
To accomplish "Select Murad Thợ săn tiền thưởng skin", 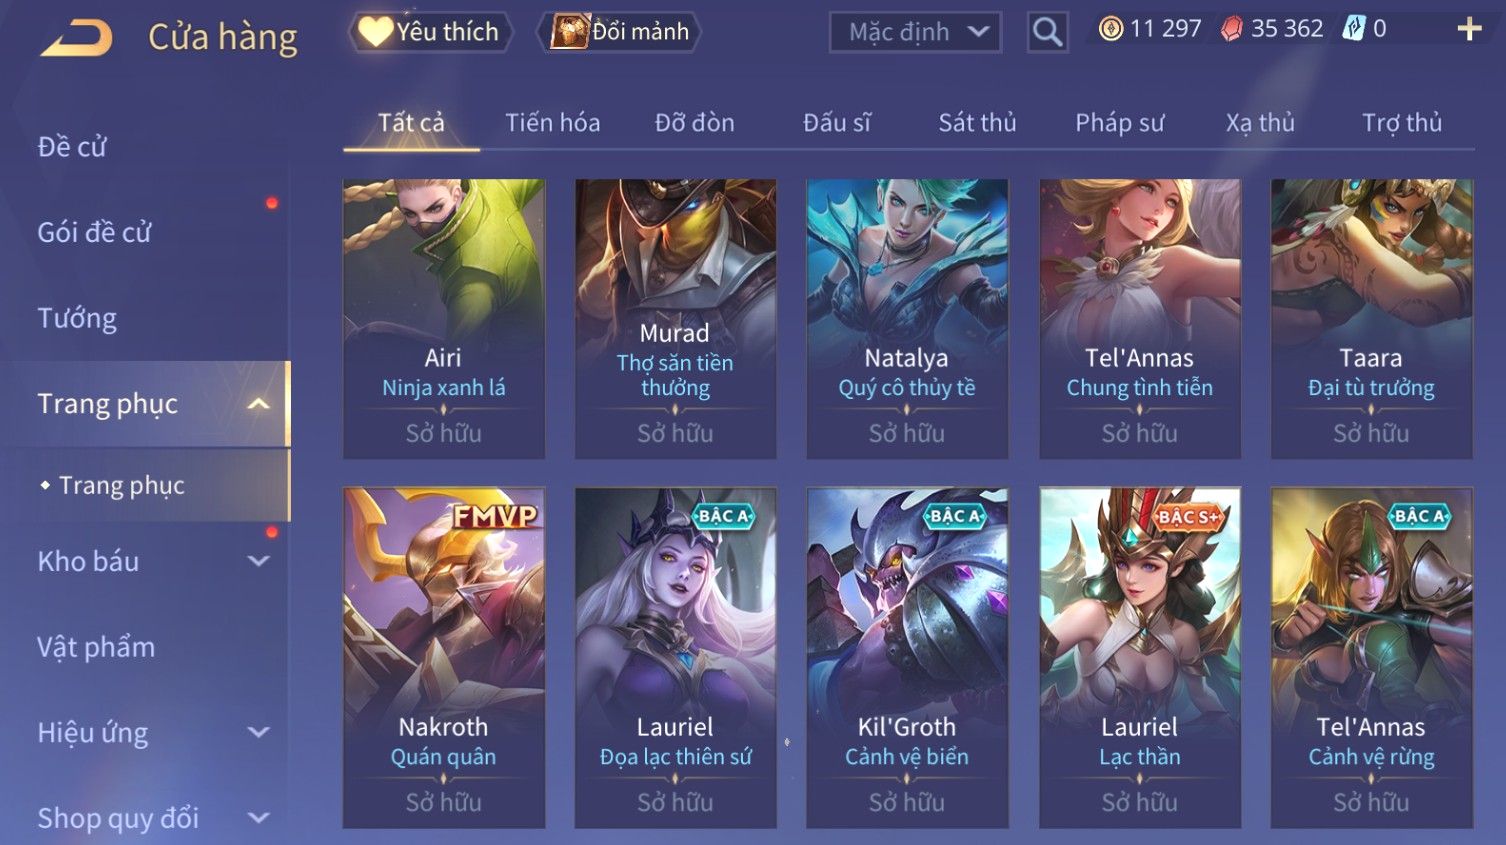I will (675, 319).
